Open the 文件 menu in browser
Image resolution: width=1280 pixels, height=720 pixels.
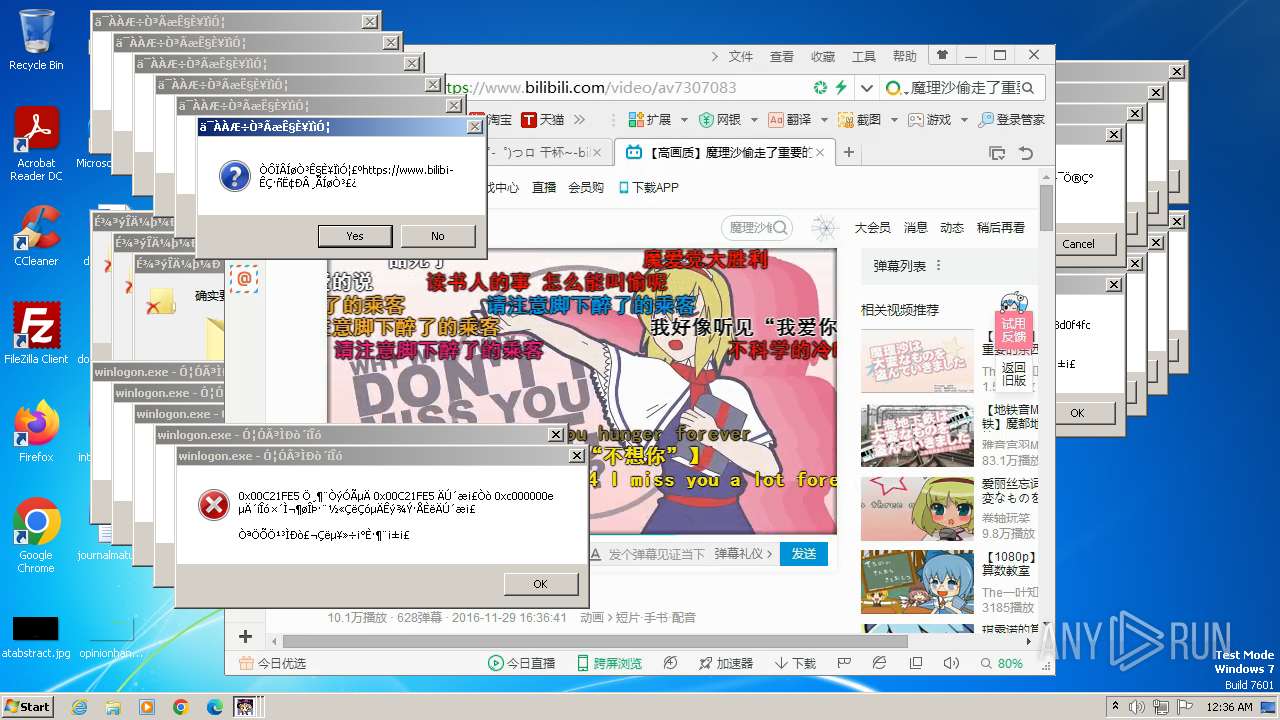coord(741,57)
